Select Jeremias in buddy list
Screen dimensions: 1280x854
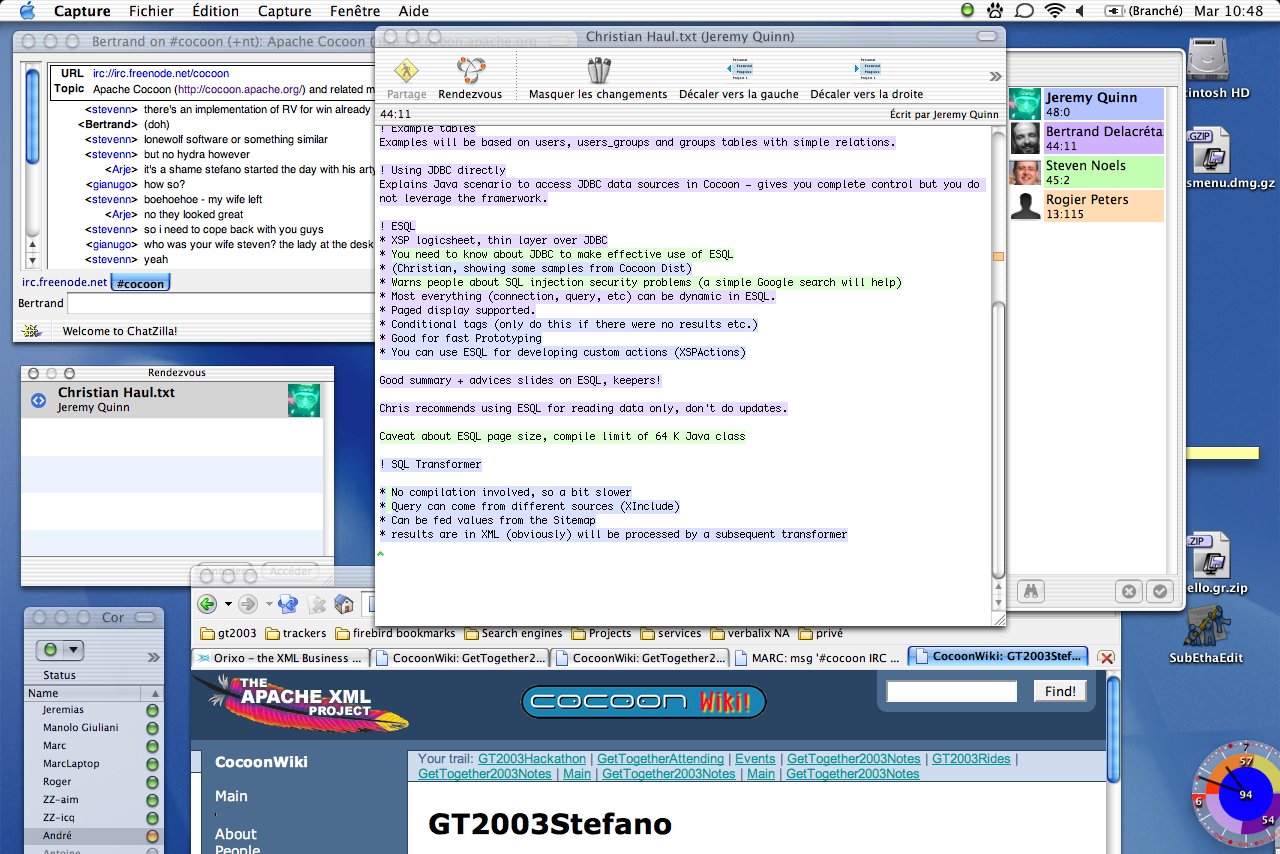click(93, 710)
